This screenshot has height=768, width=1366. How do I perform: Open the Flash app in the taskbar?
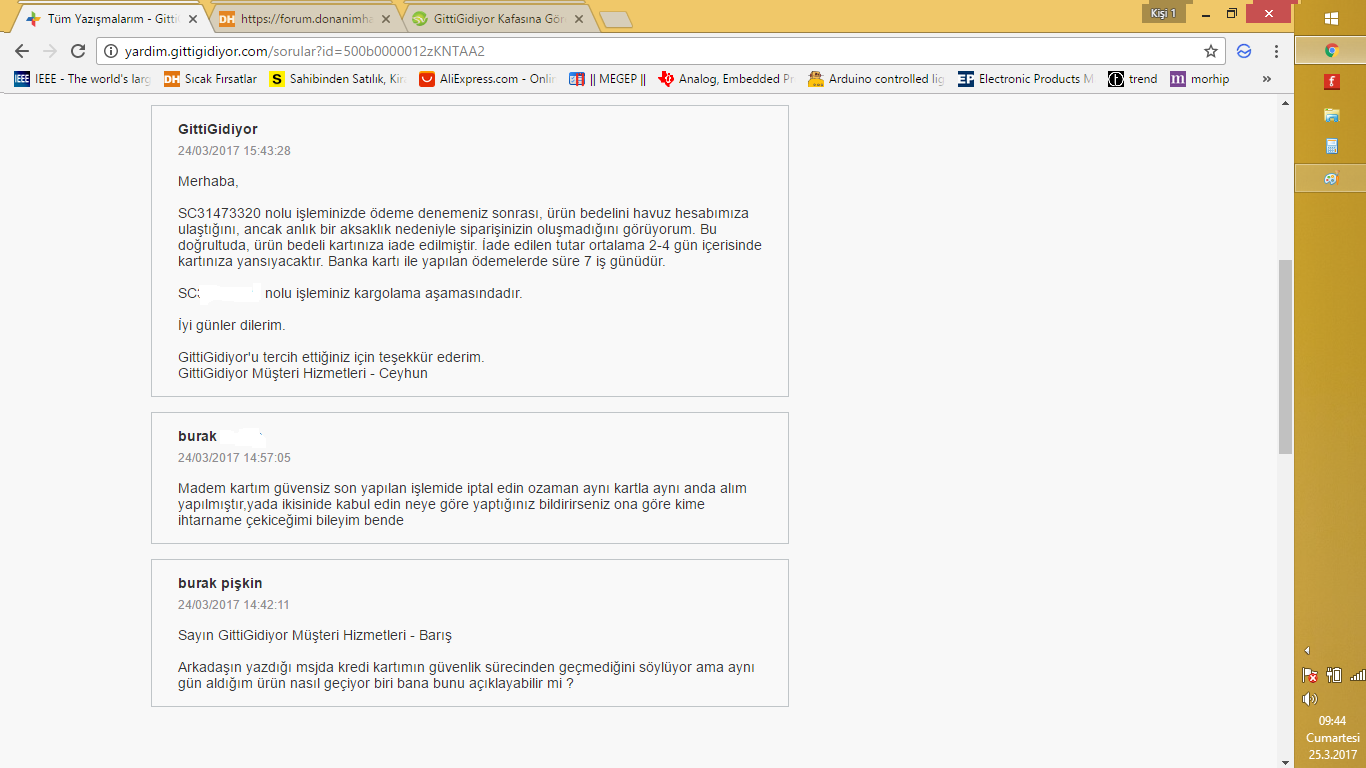pos(1331,82)
